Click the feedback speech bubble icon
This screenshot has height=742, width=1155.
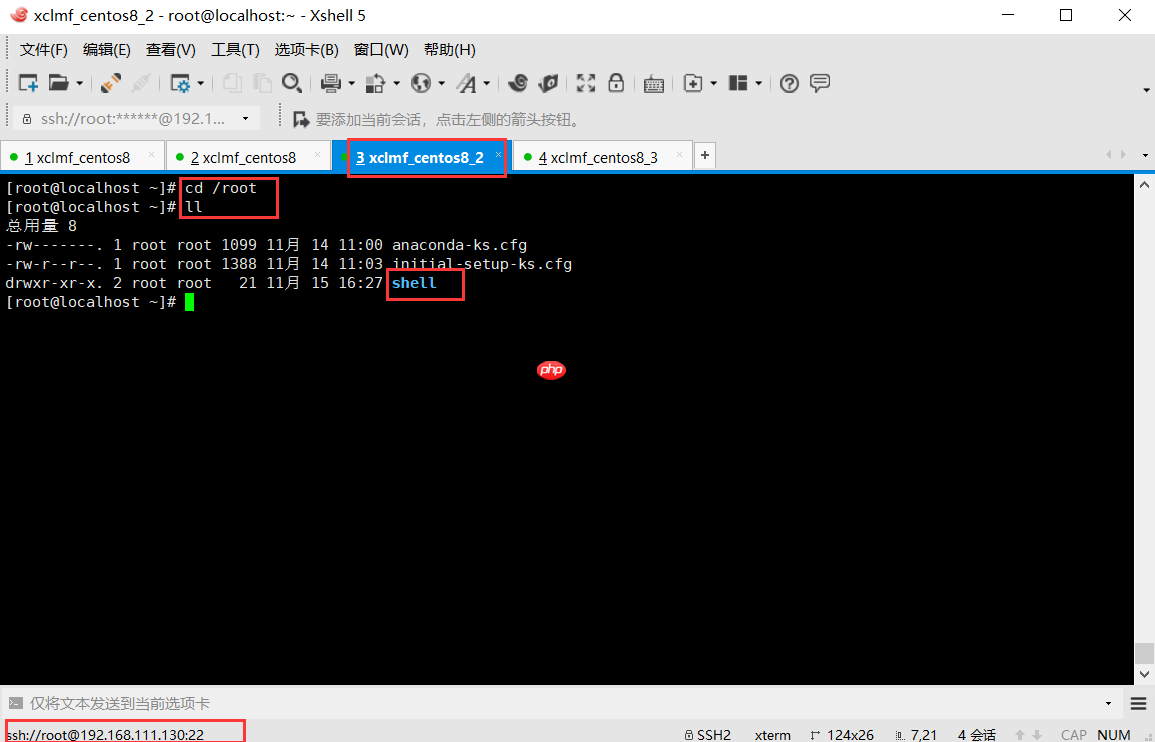pyautogui.click(x=820, y=83)
